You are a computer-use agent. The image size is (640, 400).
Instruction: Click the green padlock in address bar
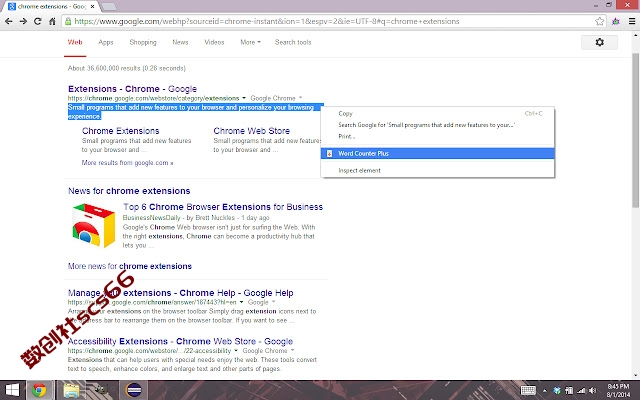68,21
